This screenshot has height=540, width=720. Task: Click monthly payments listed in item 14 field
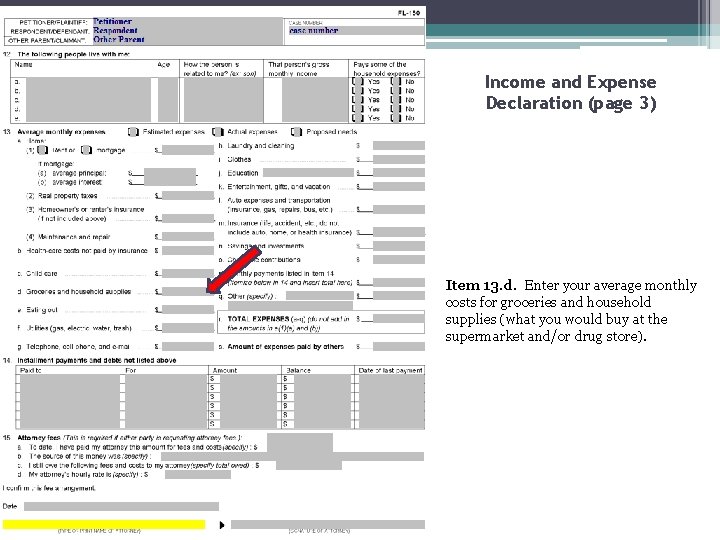click(399, 282)
